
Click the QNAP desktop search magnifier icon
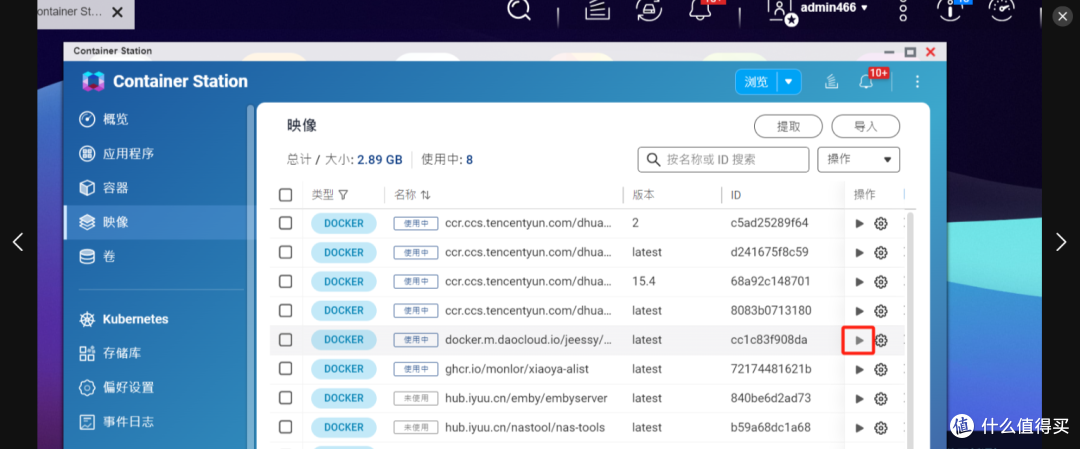(518, 8)
